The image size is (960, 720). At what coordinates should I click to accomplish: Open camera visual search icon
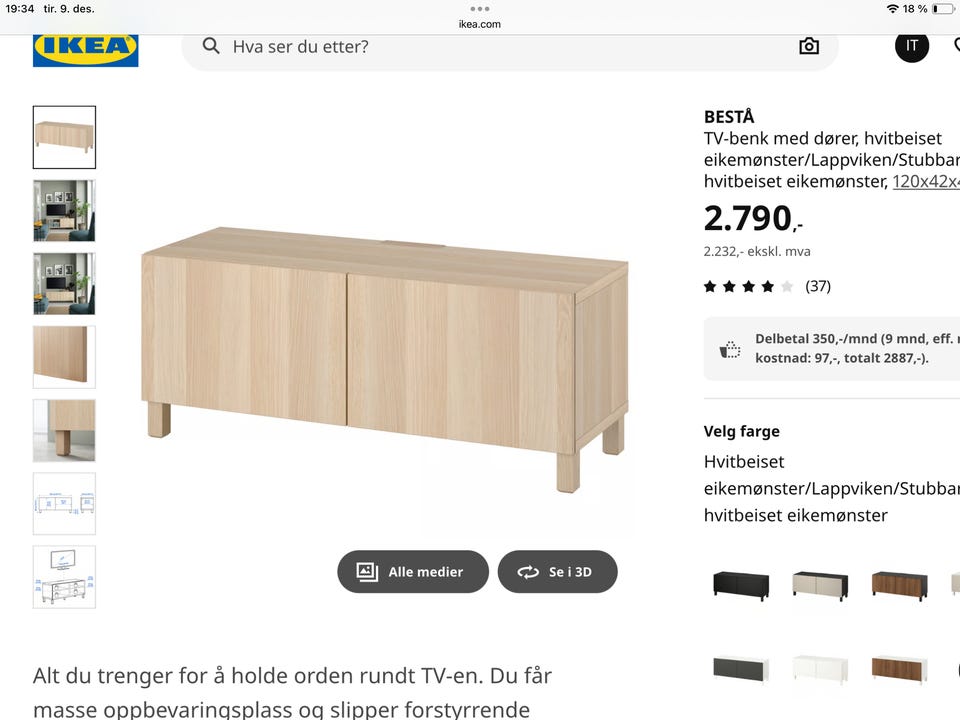tap(809, 47)
